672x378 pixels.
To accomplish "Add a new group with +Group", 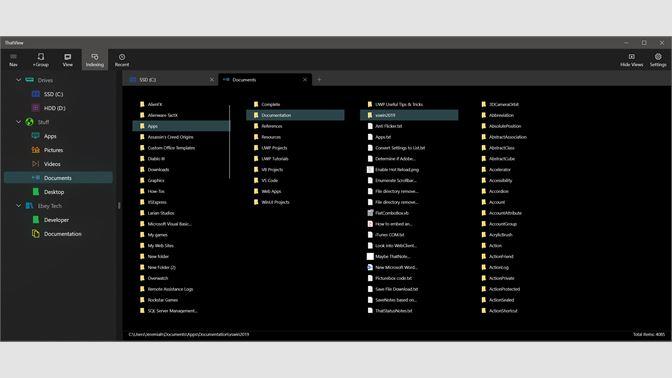I will [x=41, y=60].
